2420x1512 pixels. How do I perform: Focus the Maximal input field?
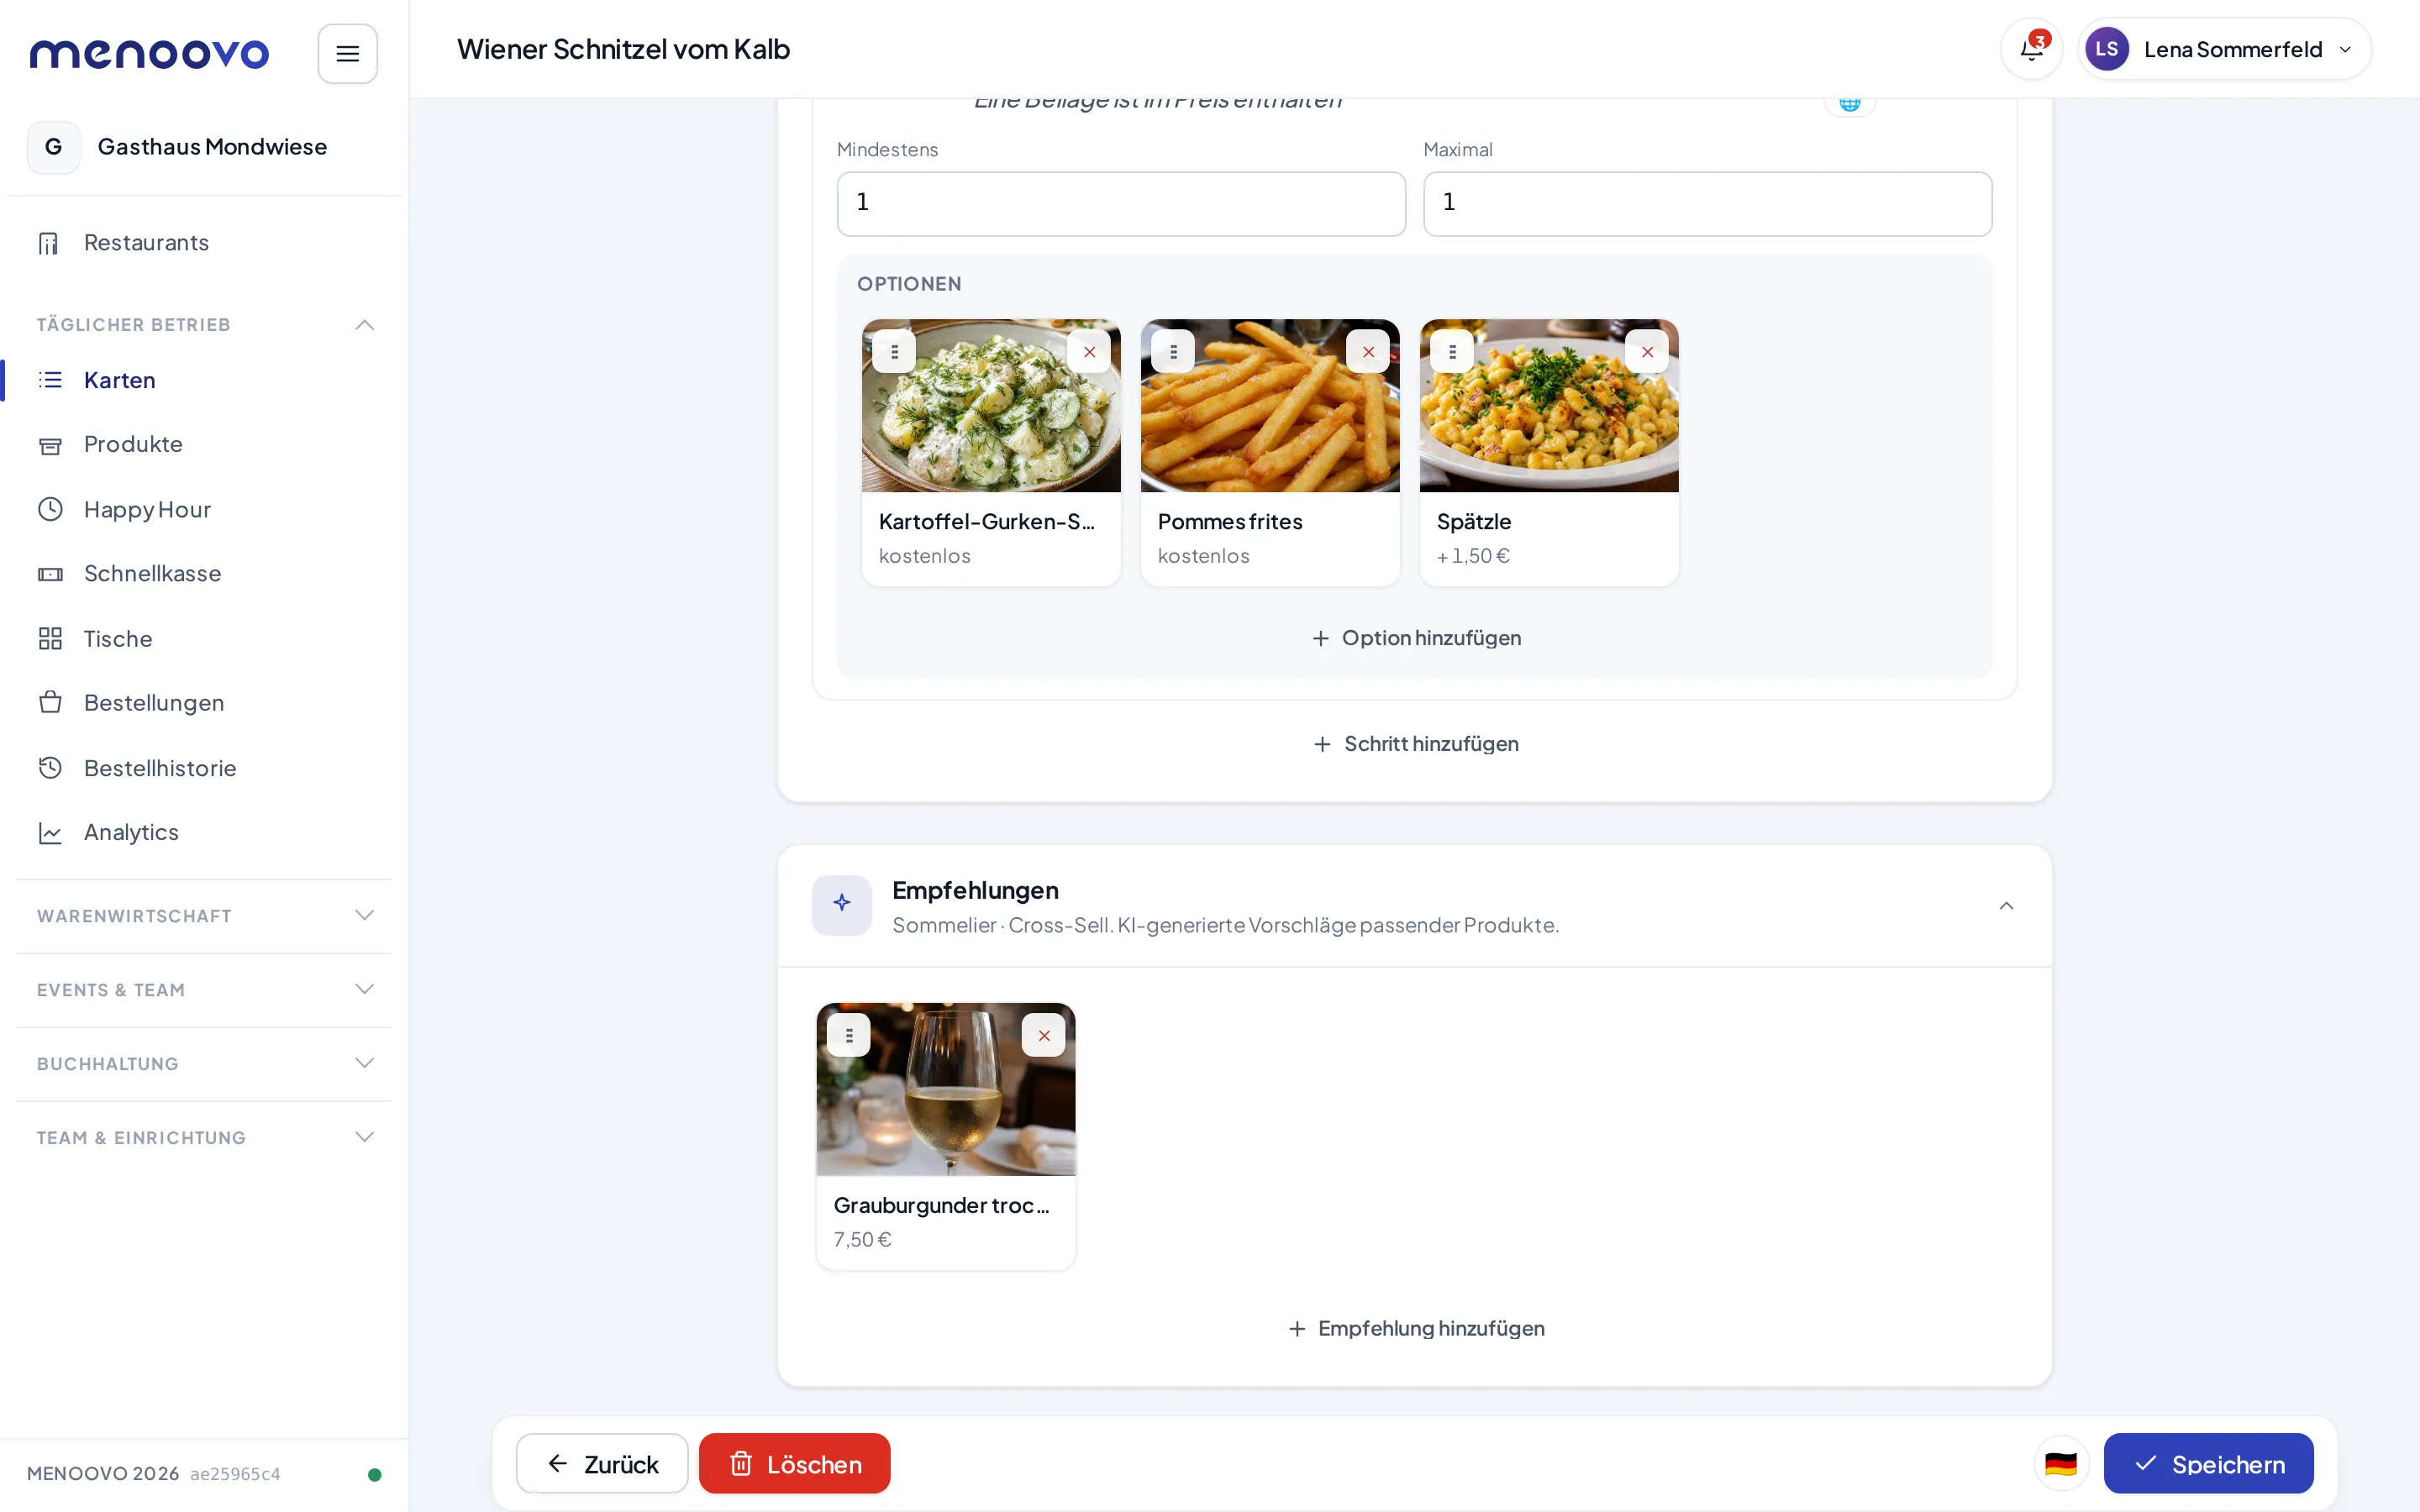click(x=1707, y=203)
